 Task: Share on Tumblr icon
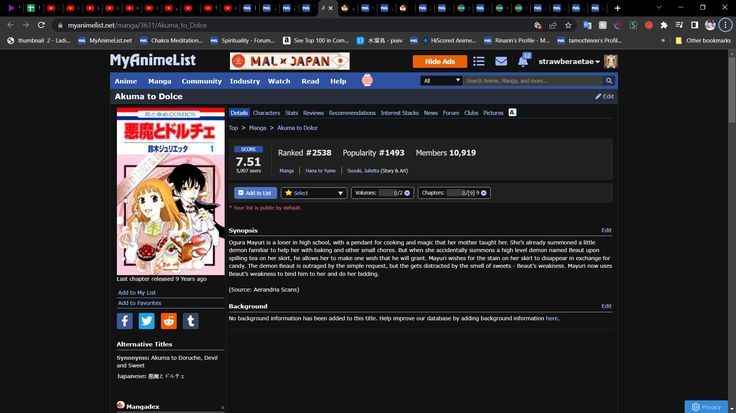point(191,321)
